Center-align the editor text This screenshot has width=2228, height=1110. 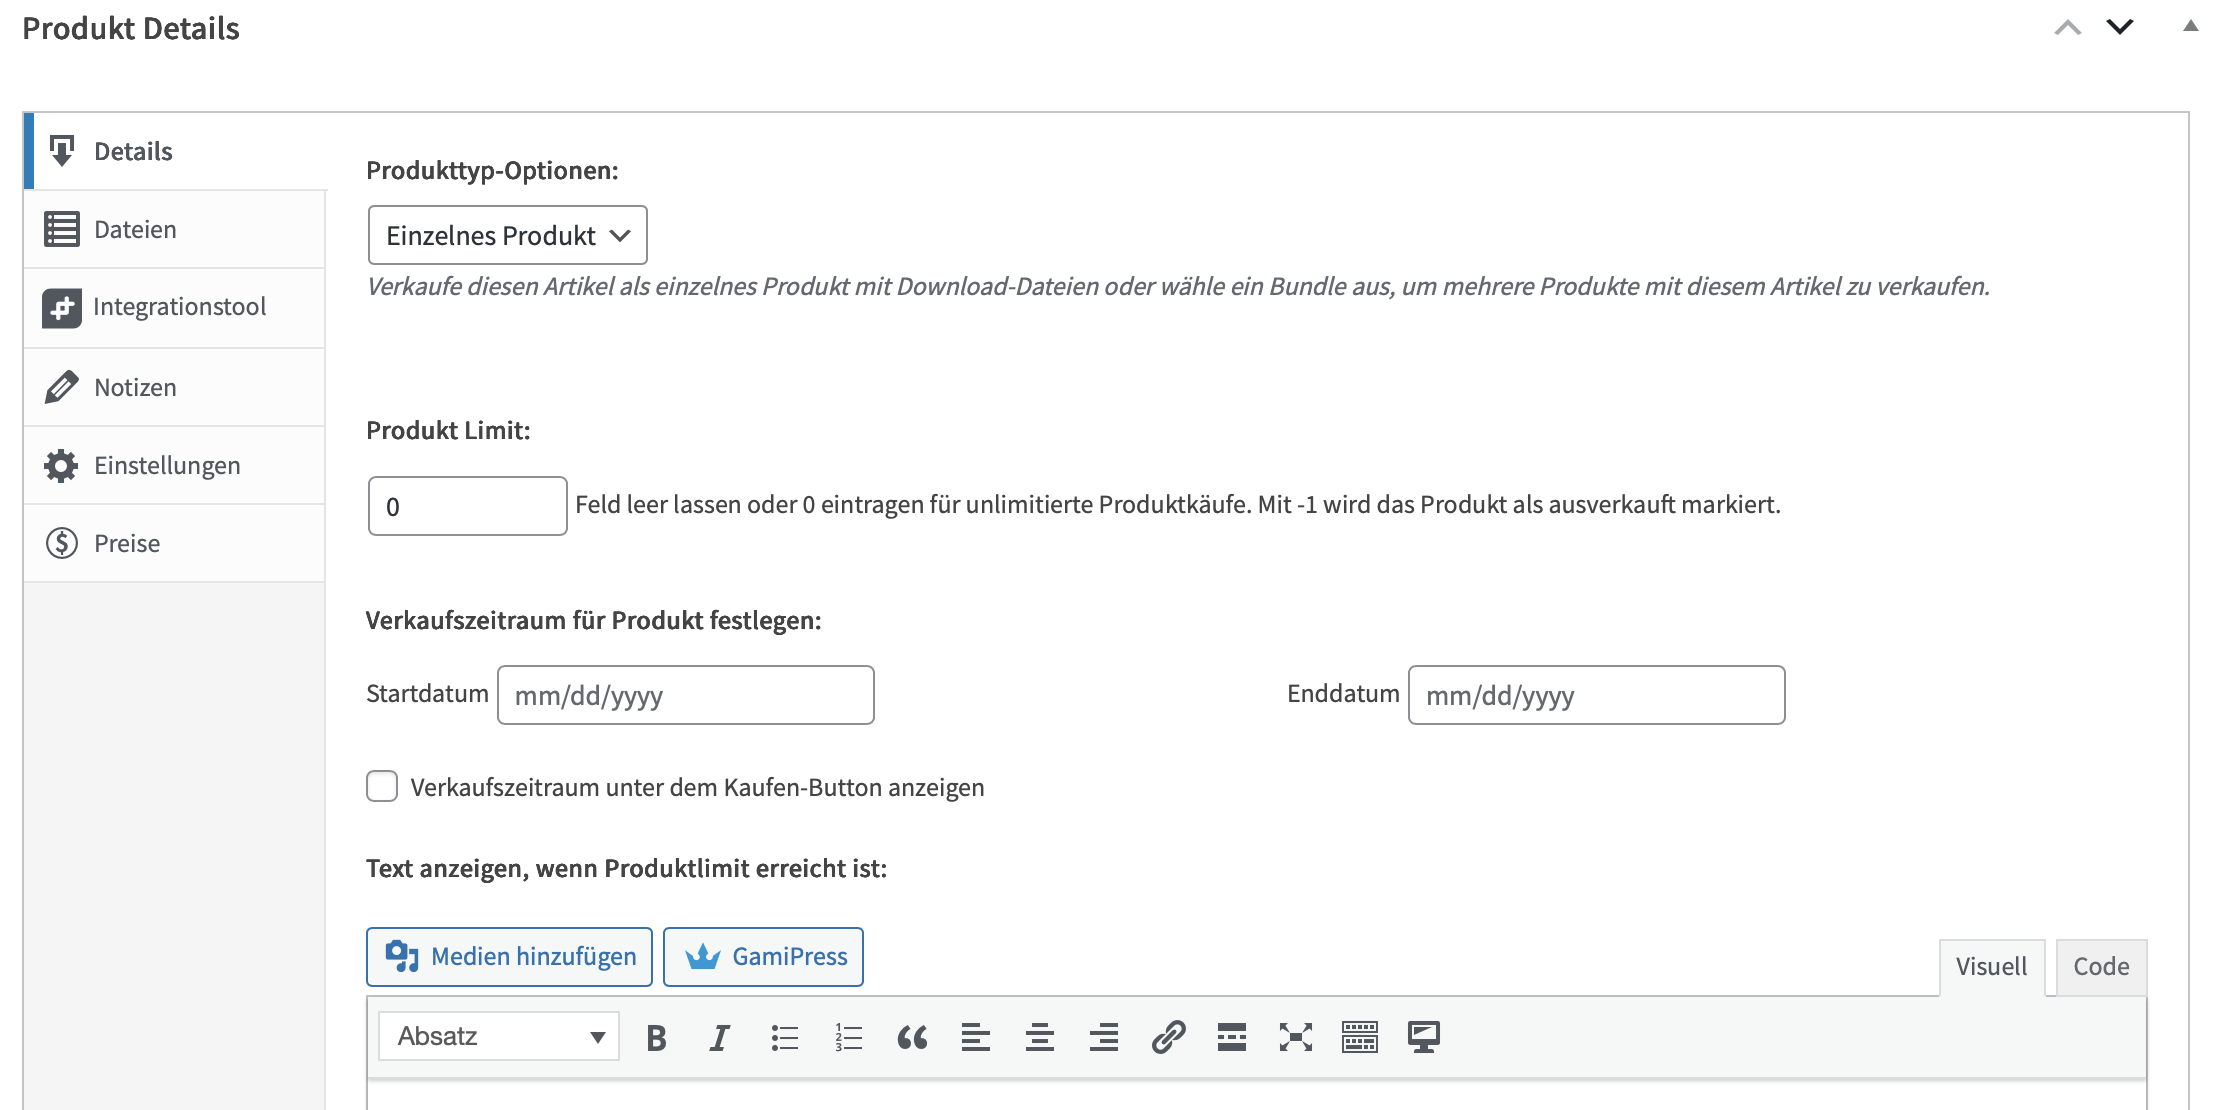[x=1040, y=1038]
